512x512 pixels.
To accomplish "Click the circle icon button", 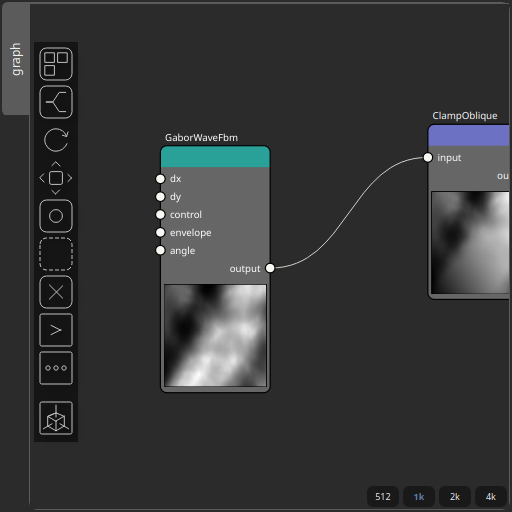I will tap(56, 216).
